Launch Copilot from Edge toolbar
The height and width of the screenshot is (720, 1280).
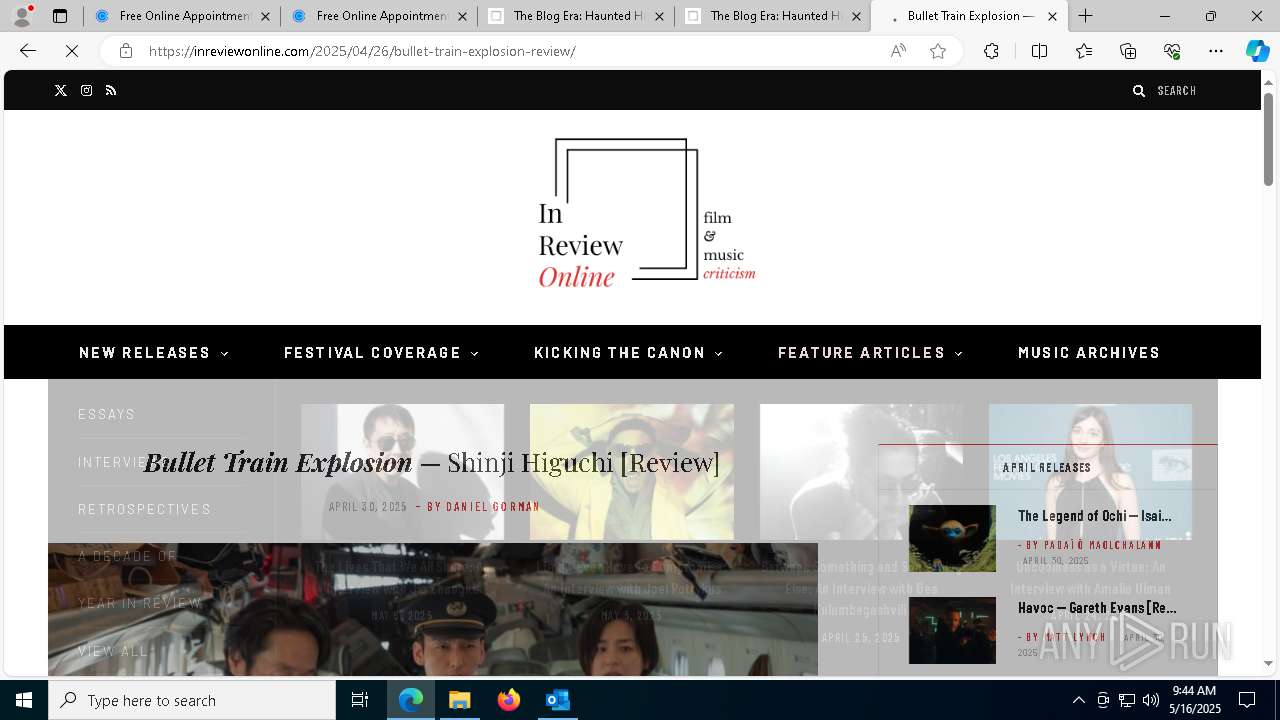(x=1257, y=51)
